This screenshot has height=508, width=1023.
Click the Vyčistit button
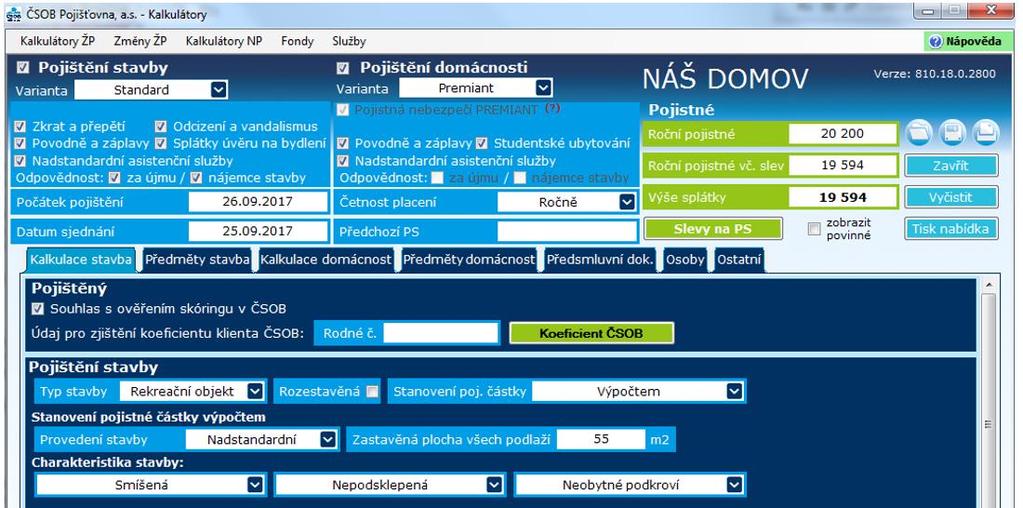(951, 197)
